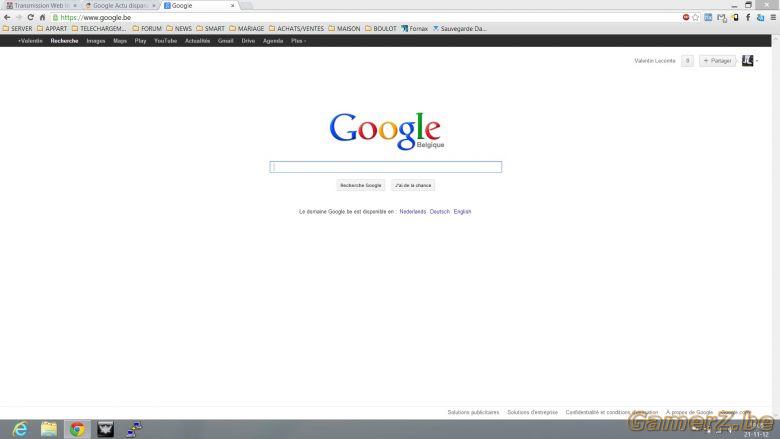Image resolution: width=780 pixels, height=439 pixels.
Task: Expand the FORUM bookmarks folder
Action: pyautogui.click(x=147, y=29)
